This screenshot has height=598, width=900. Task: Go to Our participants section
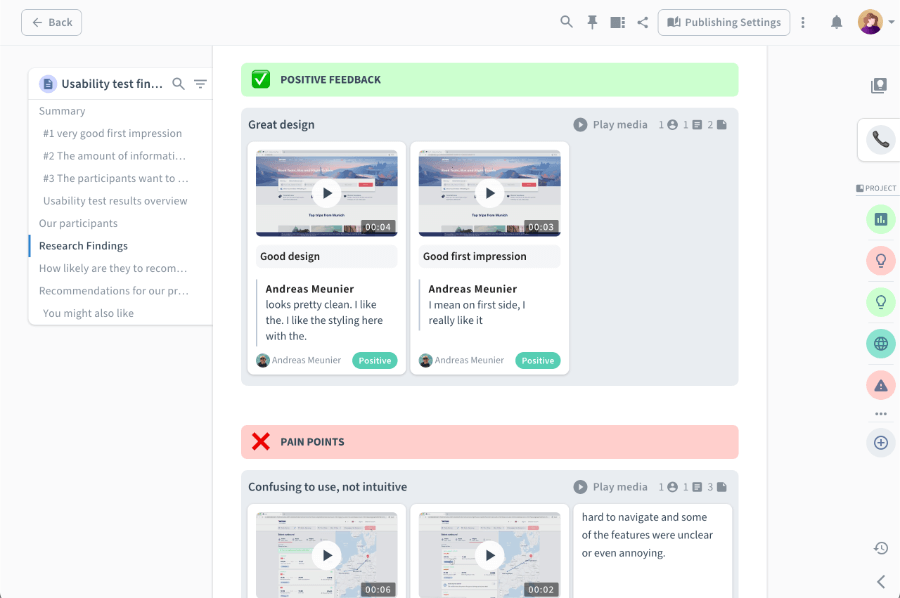point(78,223)
